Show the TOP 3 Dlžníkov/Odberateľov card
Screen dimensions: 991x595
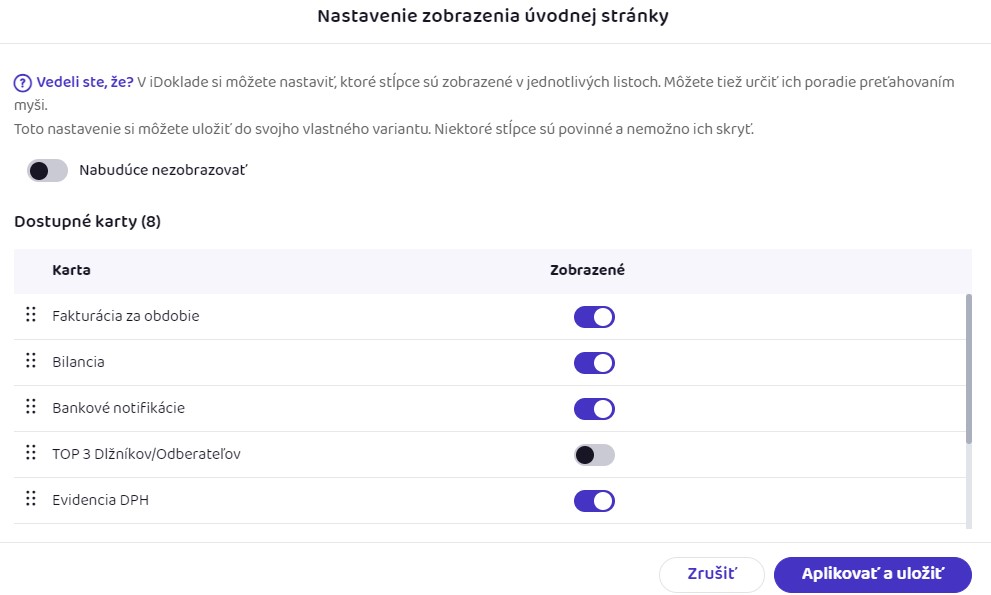(594, 455)
